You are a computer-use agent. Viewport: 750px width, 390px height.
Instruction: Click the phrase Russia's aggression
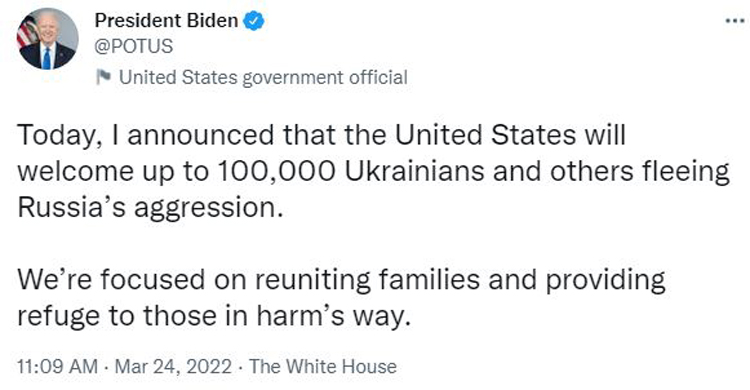[150, 209]
